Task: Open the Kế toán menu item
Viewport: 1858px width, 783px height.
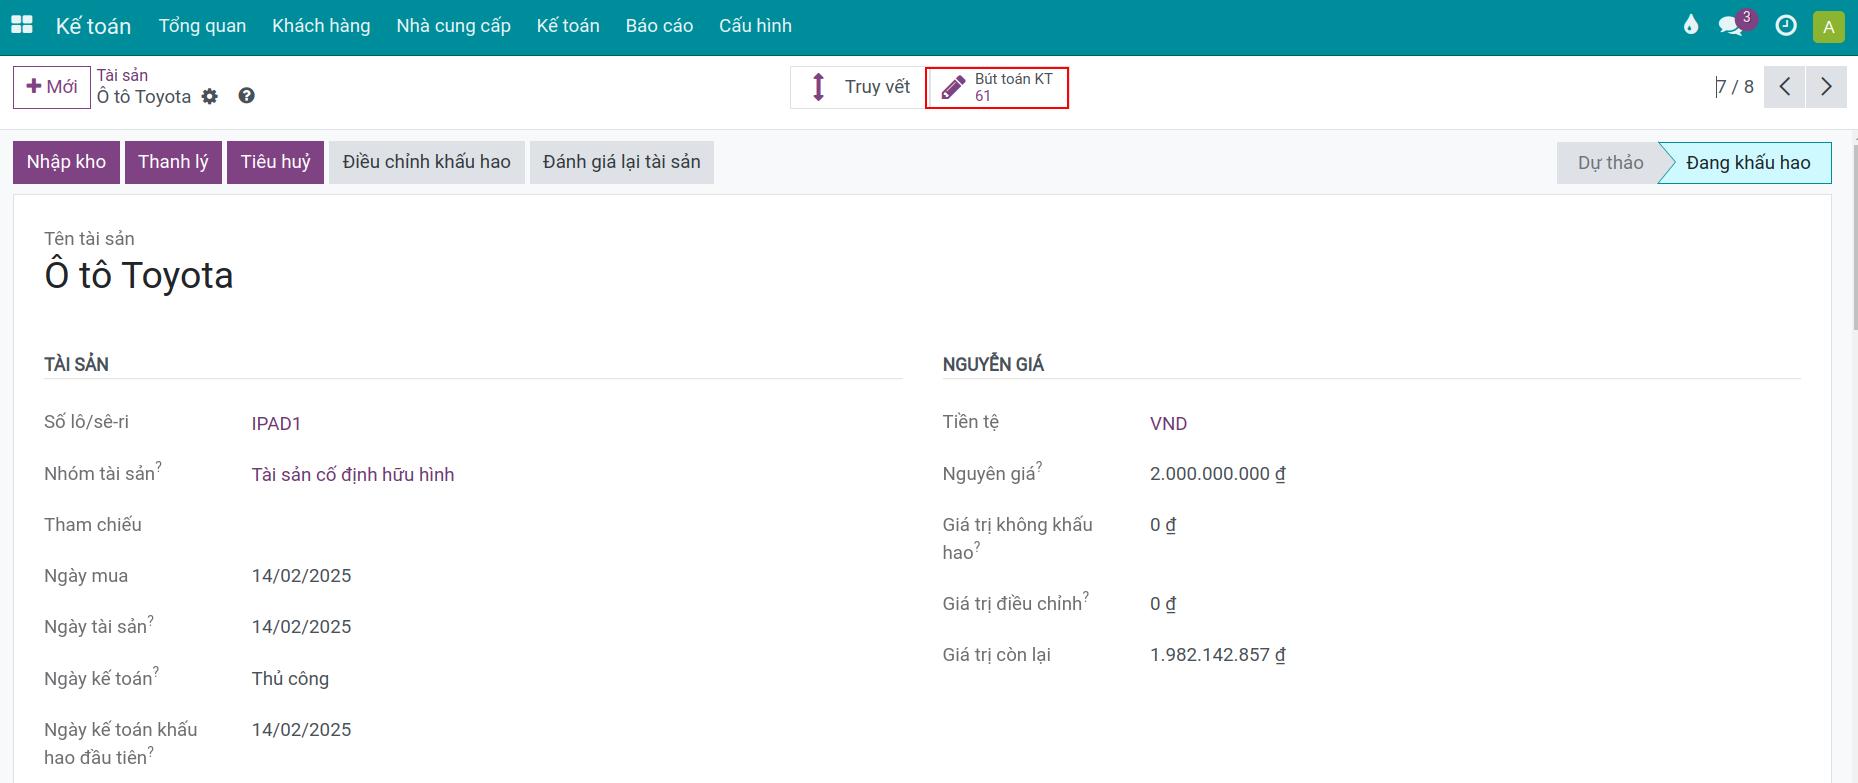Action: pos(568,26)
